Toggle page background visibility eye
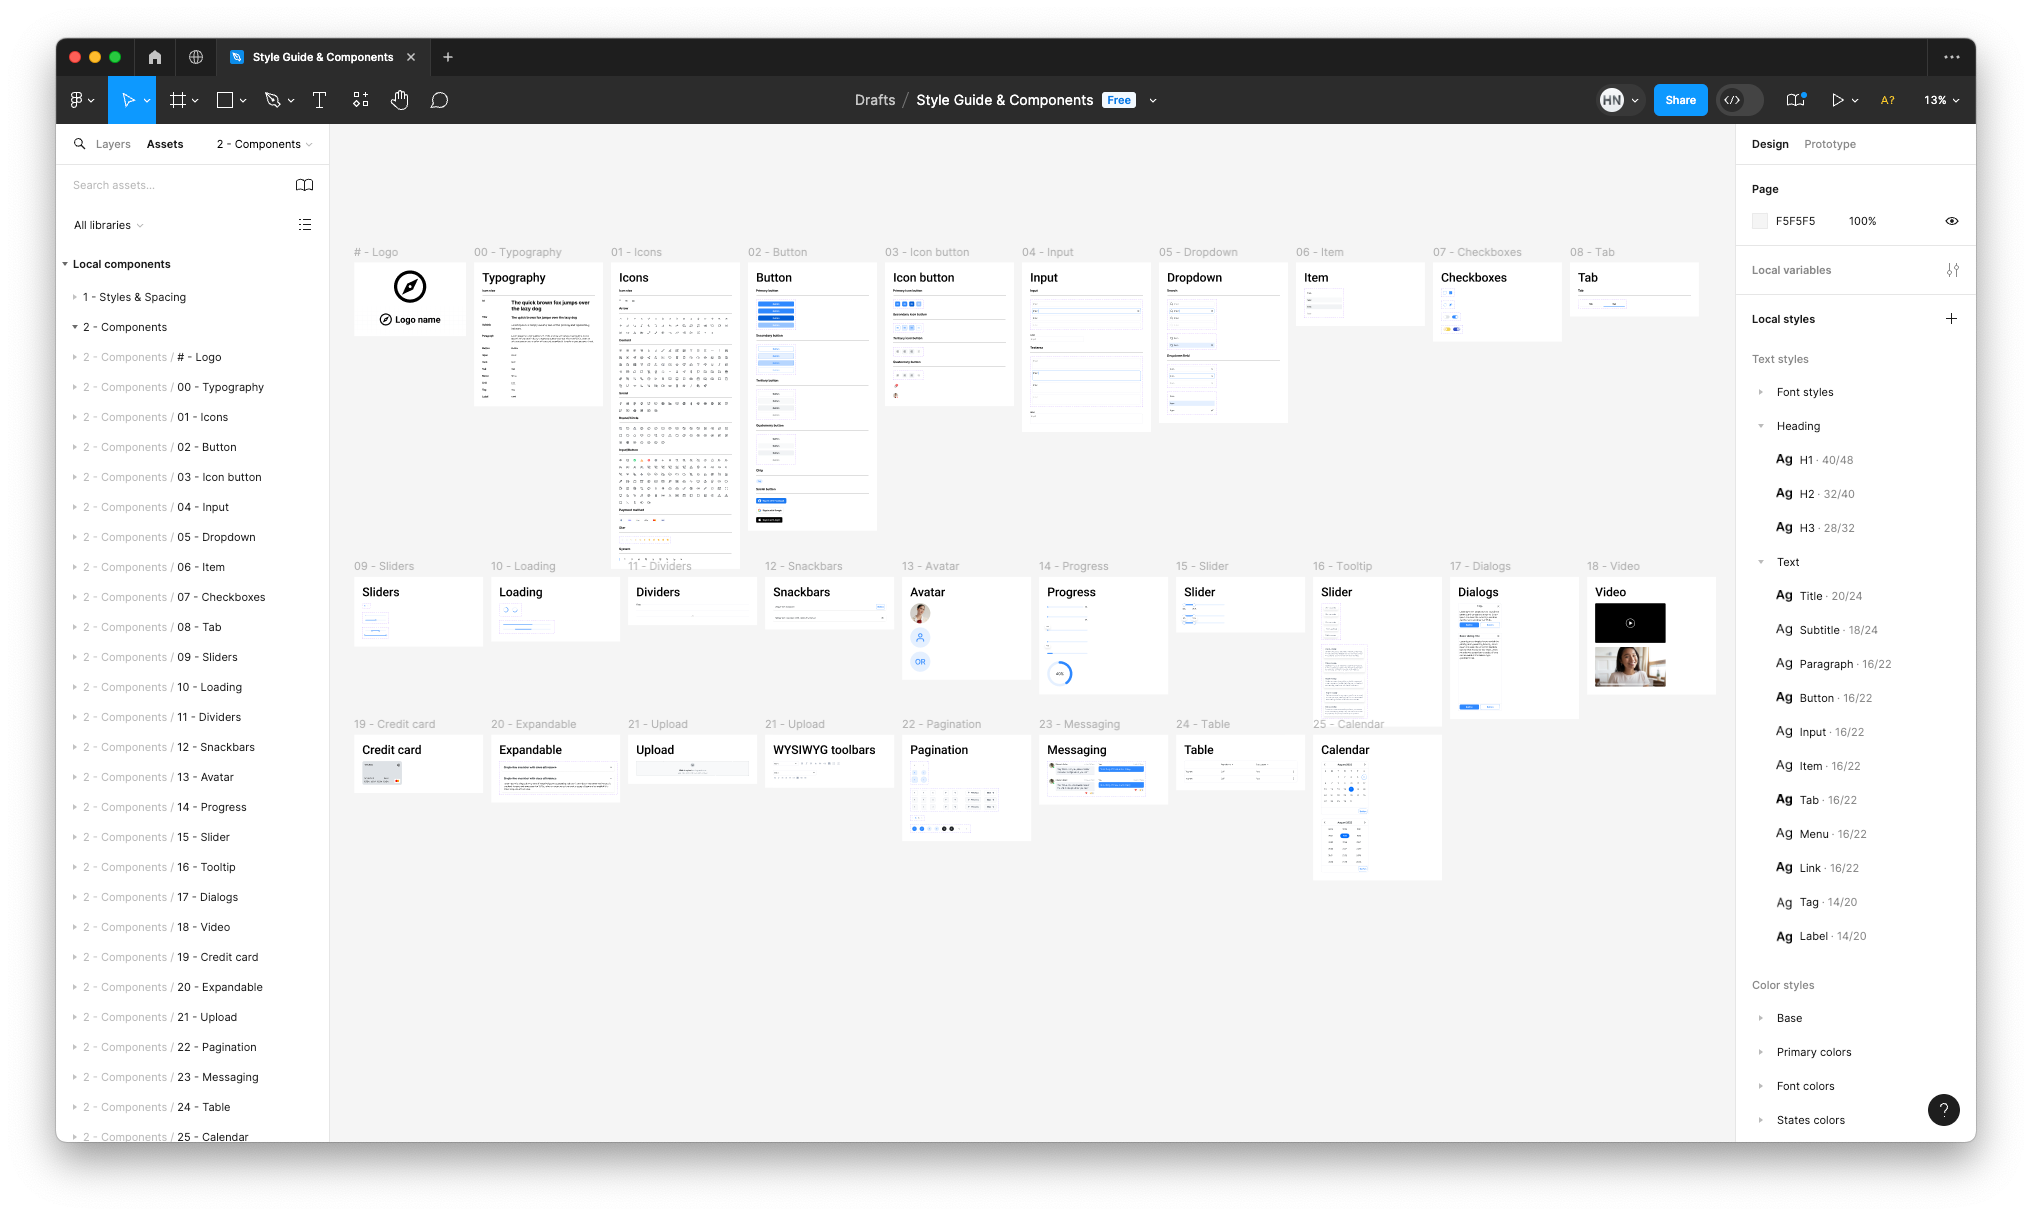Image resolution: width=2032 pixels, height=1216 pixels. coord(1951,221)
